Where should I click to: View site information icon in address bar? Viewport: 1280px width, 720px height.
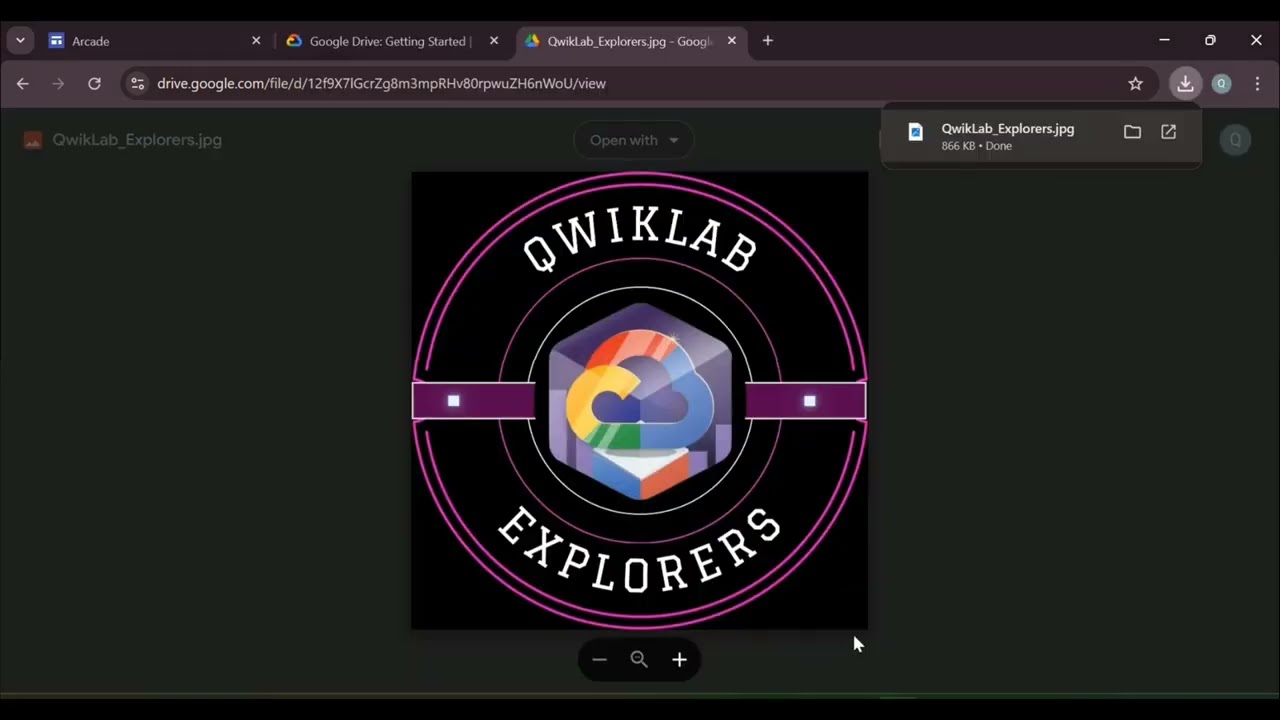[x=138, y=84]
